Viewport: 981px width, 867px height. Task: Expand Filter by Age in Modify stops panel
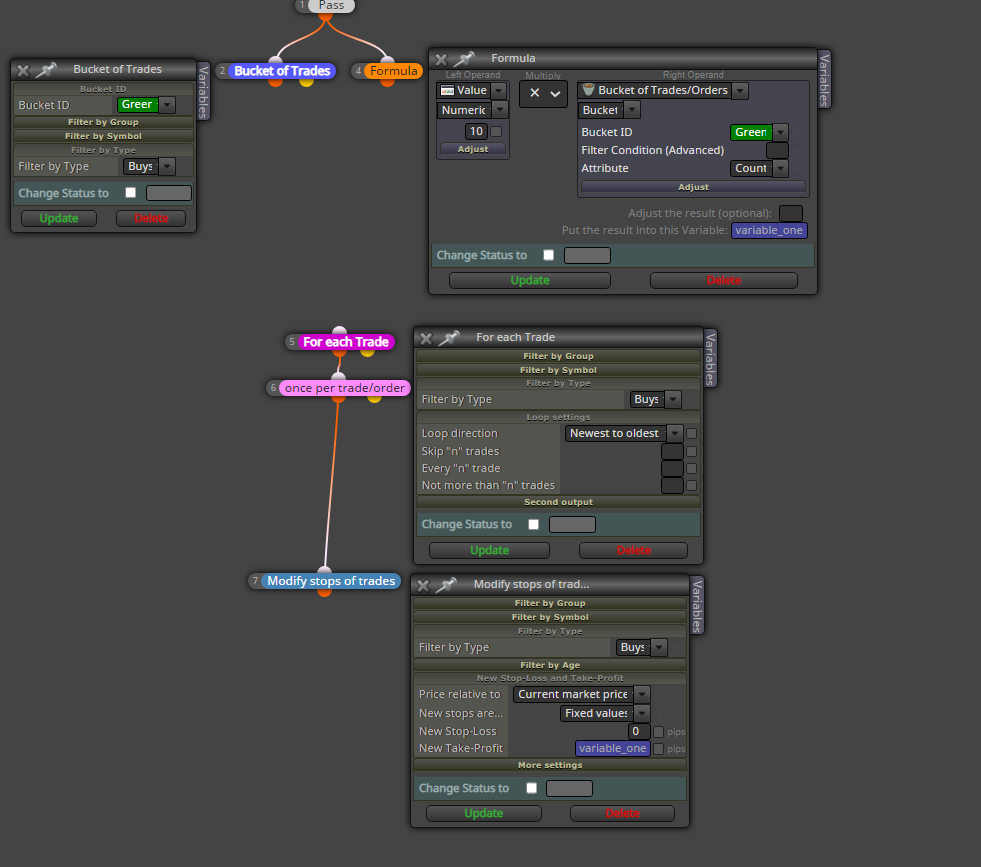point(550,665)
